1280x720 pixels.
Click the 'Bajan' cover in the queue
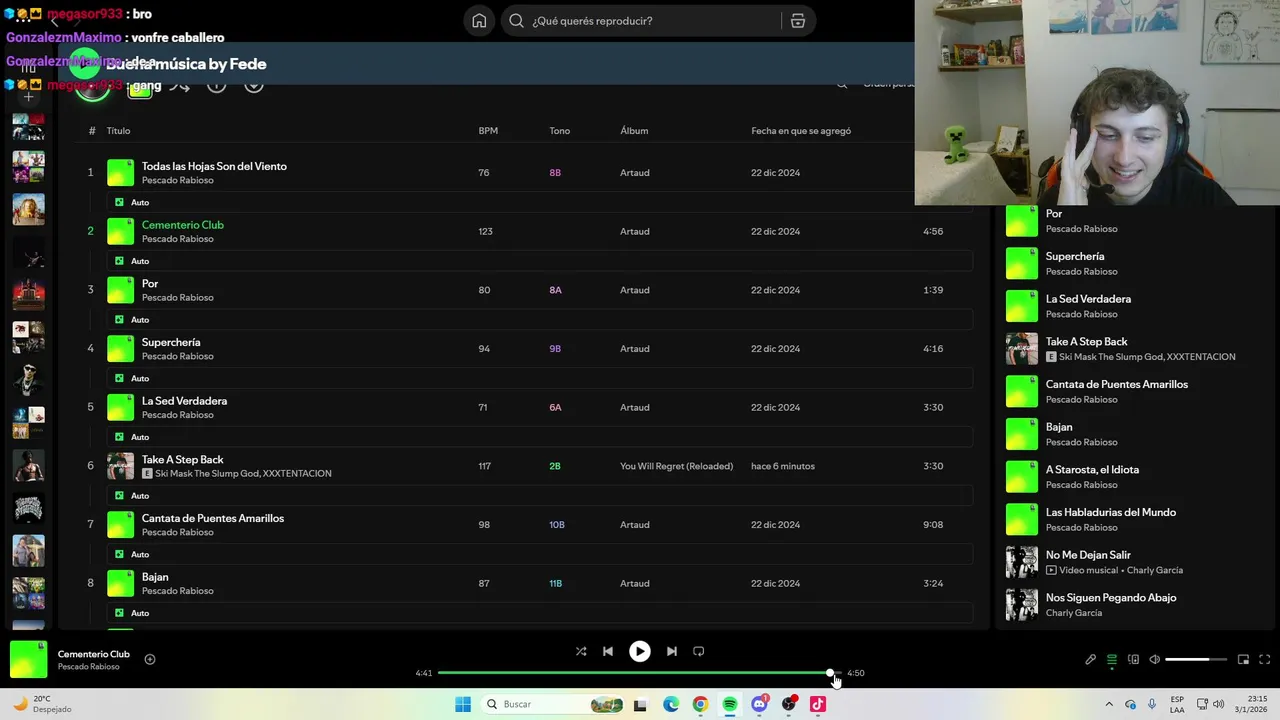point(1022,434)
